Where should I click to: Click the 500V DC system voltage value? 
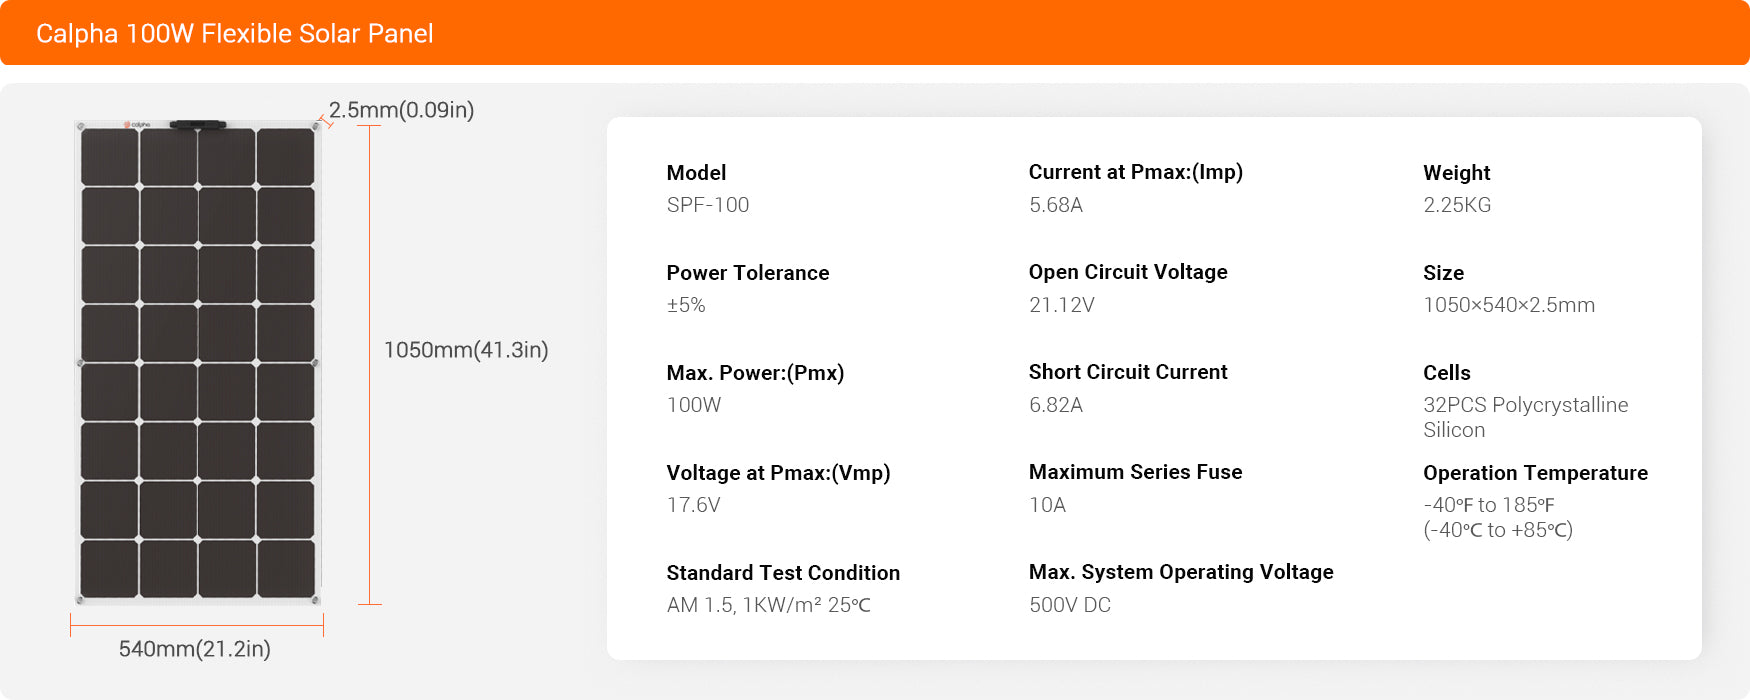[1070, 605]
